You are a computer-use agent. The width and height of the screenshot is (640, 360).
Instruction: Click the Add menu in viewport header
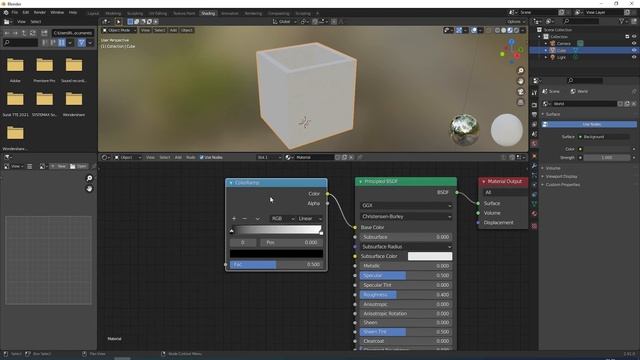point(173,30)
